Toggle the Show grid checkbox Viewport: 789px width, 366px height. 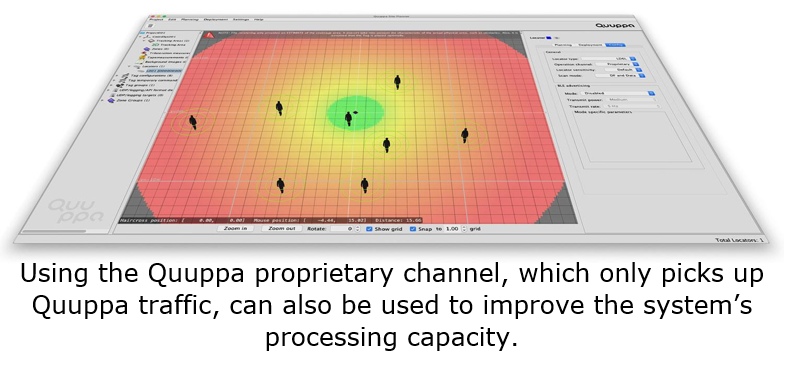point(369,229)
